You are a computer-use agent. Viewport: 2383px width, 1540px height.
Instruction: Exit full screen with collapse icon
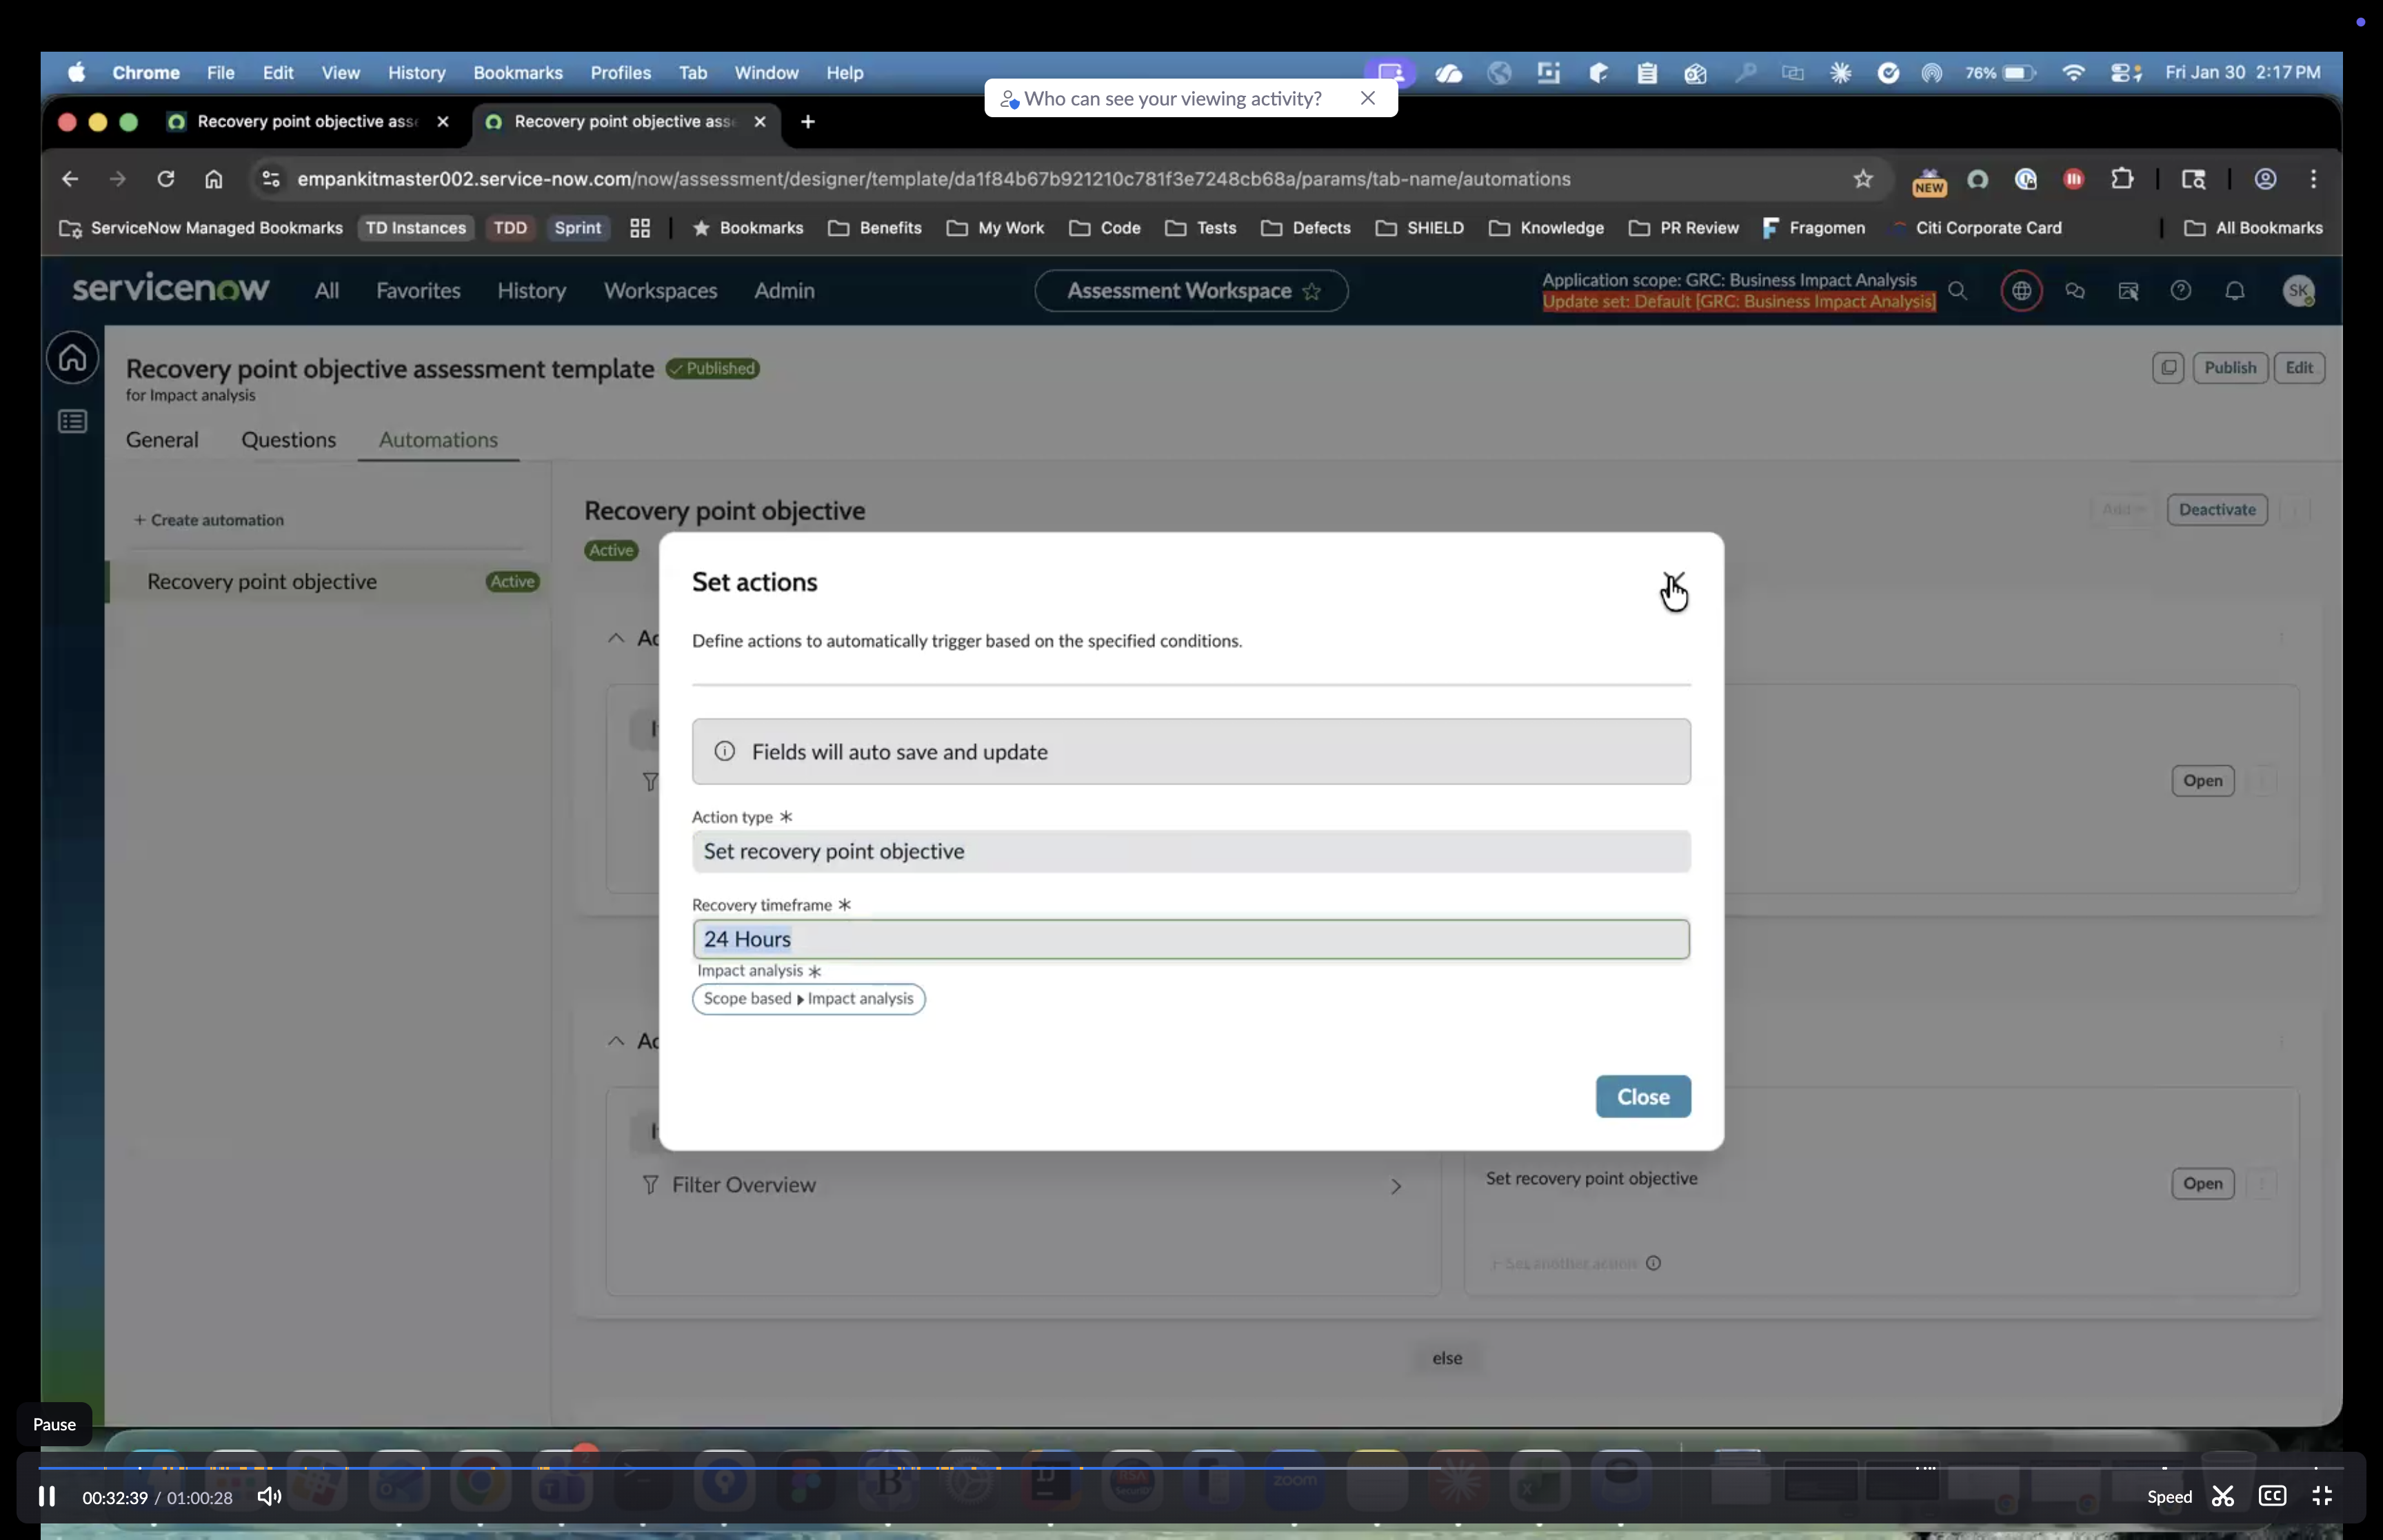click(2321, 1496)
